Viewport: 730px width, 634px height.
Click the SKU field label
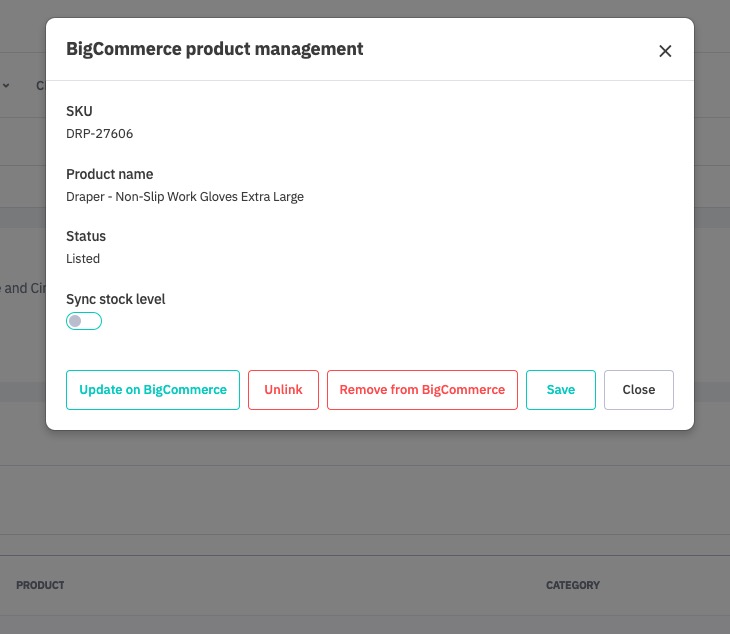(79, 111)
